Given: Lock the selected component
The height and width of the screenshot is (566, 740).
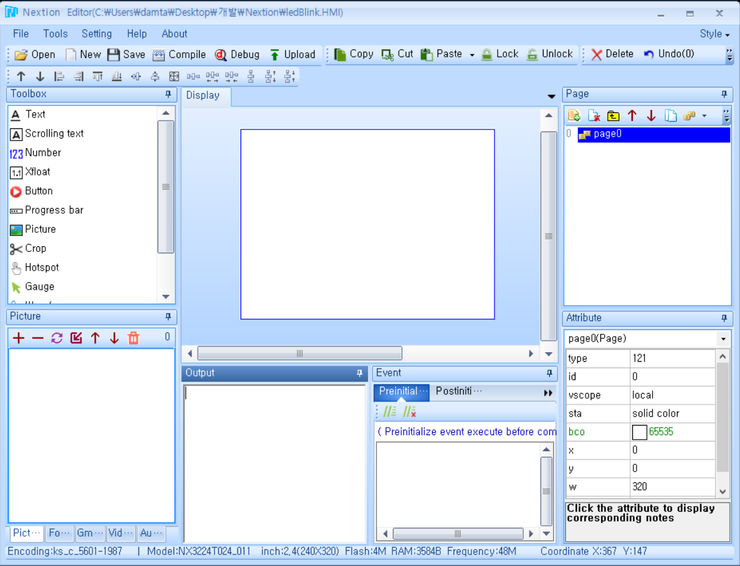Looking at the screenshot, I should [x=500, y=54].
